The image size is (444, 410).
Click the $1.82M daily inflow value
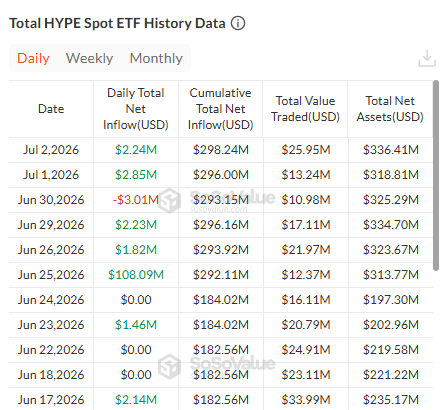click(x=136, y=250)
